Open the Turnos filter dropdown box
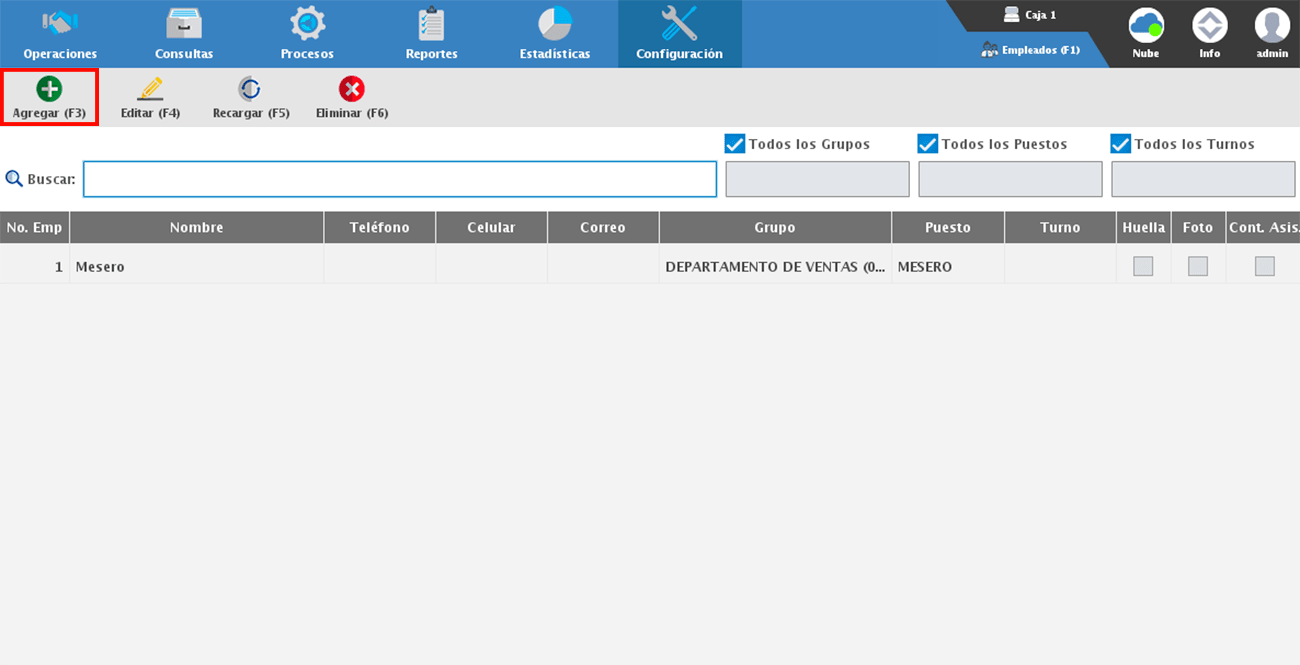The image size is (1300, 665). pyautogui.click(x=1203, y=179)
